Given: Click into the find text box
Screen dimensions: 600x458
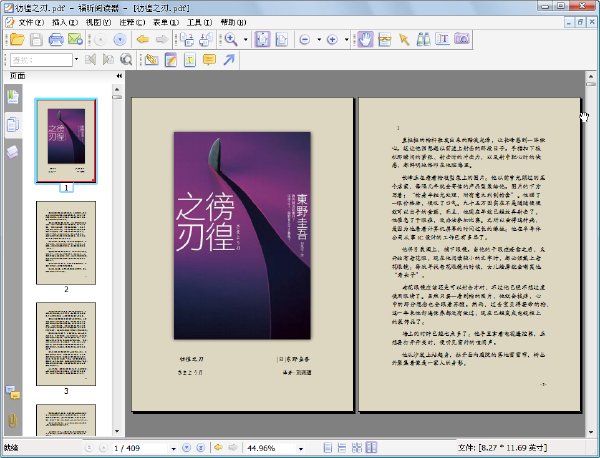Looking at the screenshot, I should pos(41,60).
